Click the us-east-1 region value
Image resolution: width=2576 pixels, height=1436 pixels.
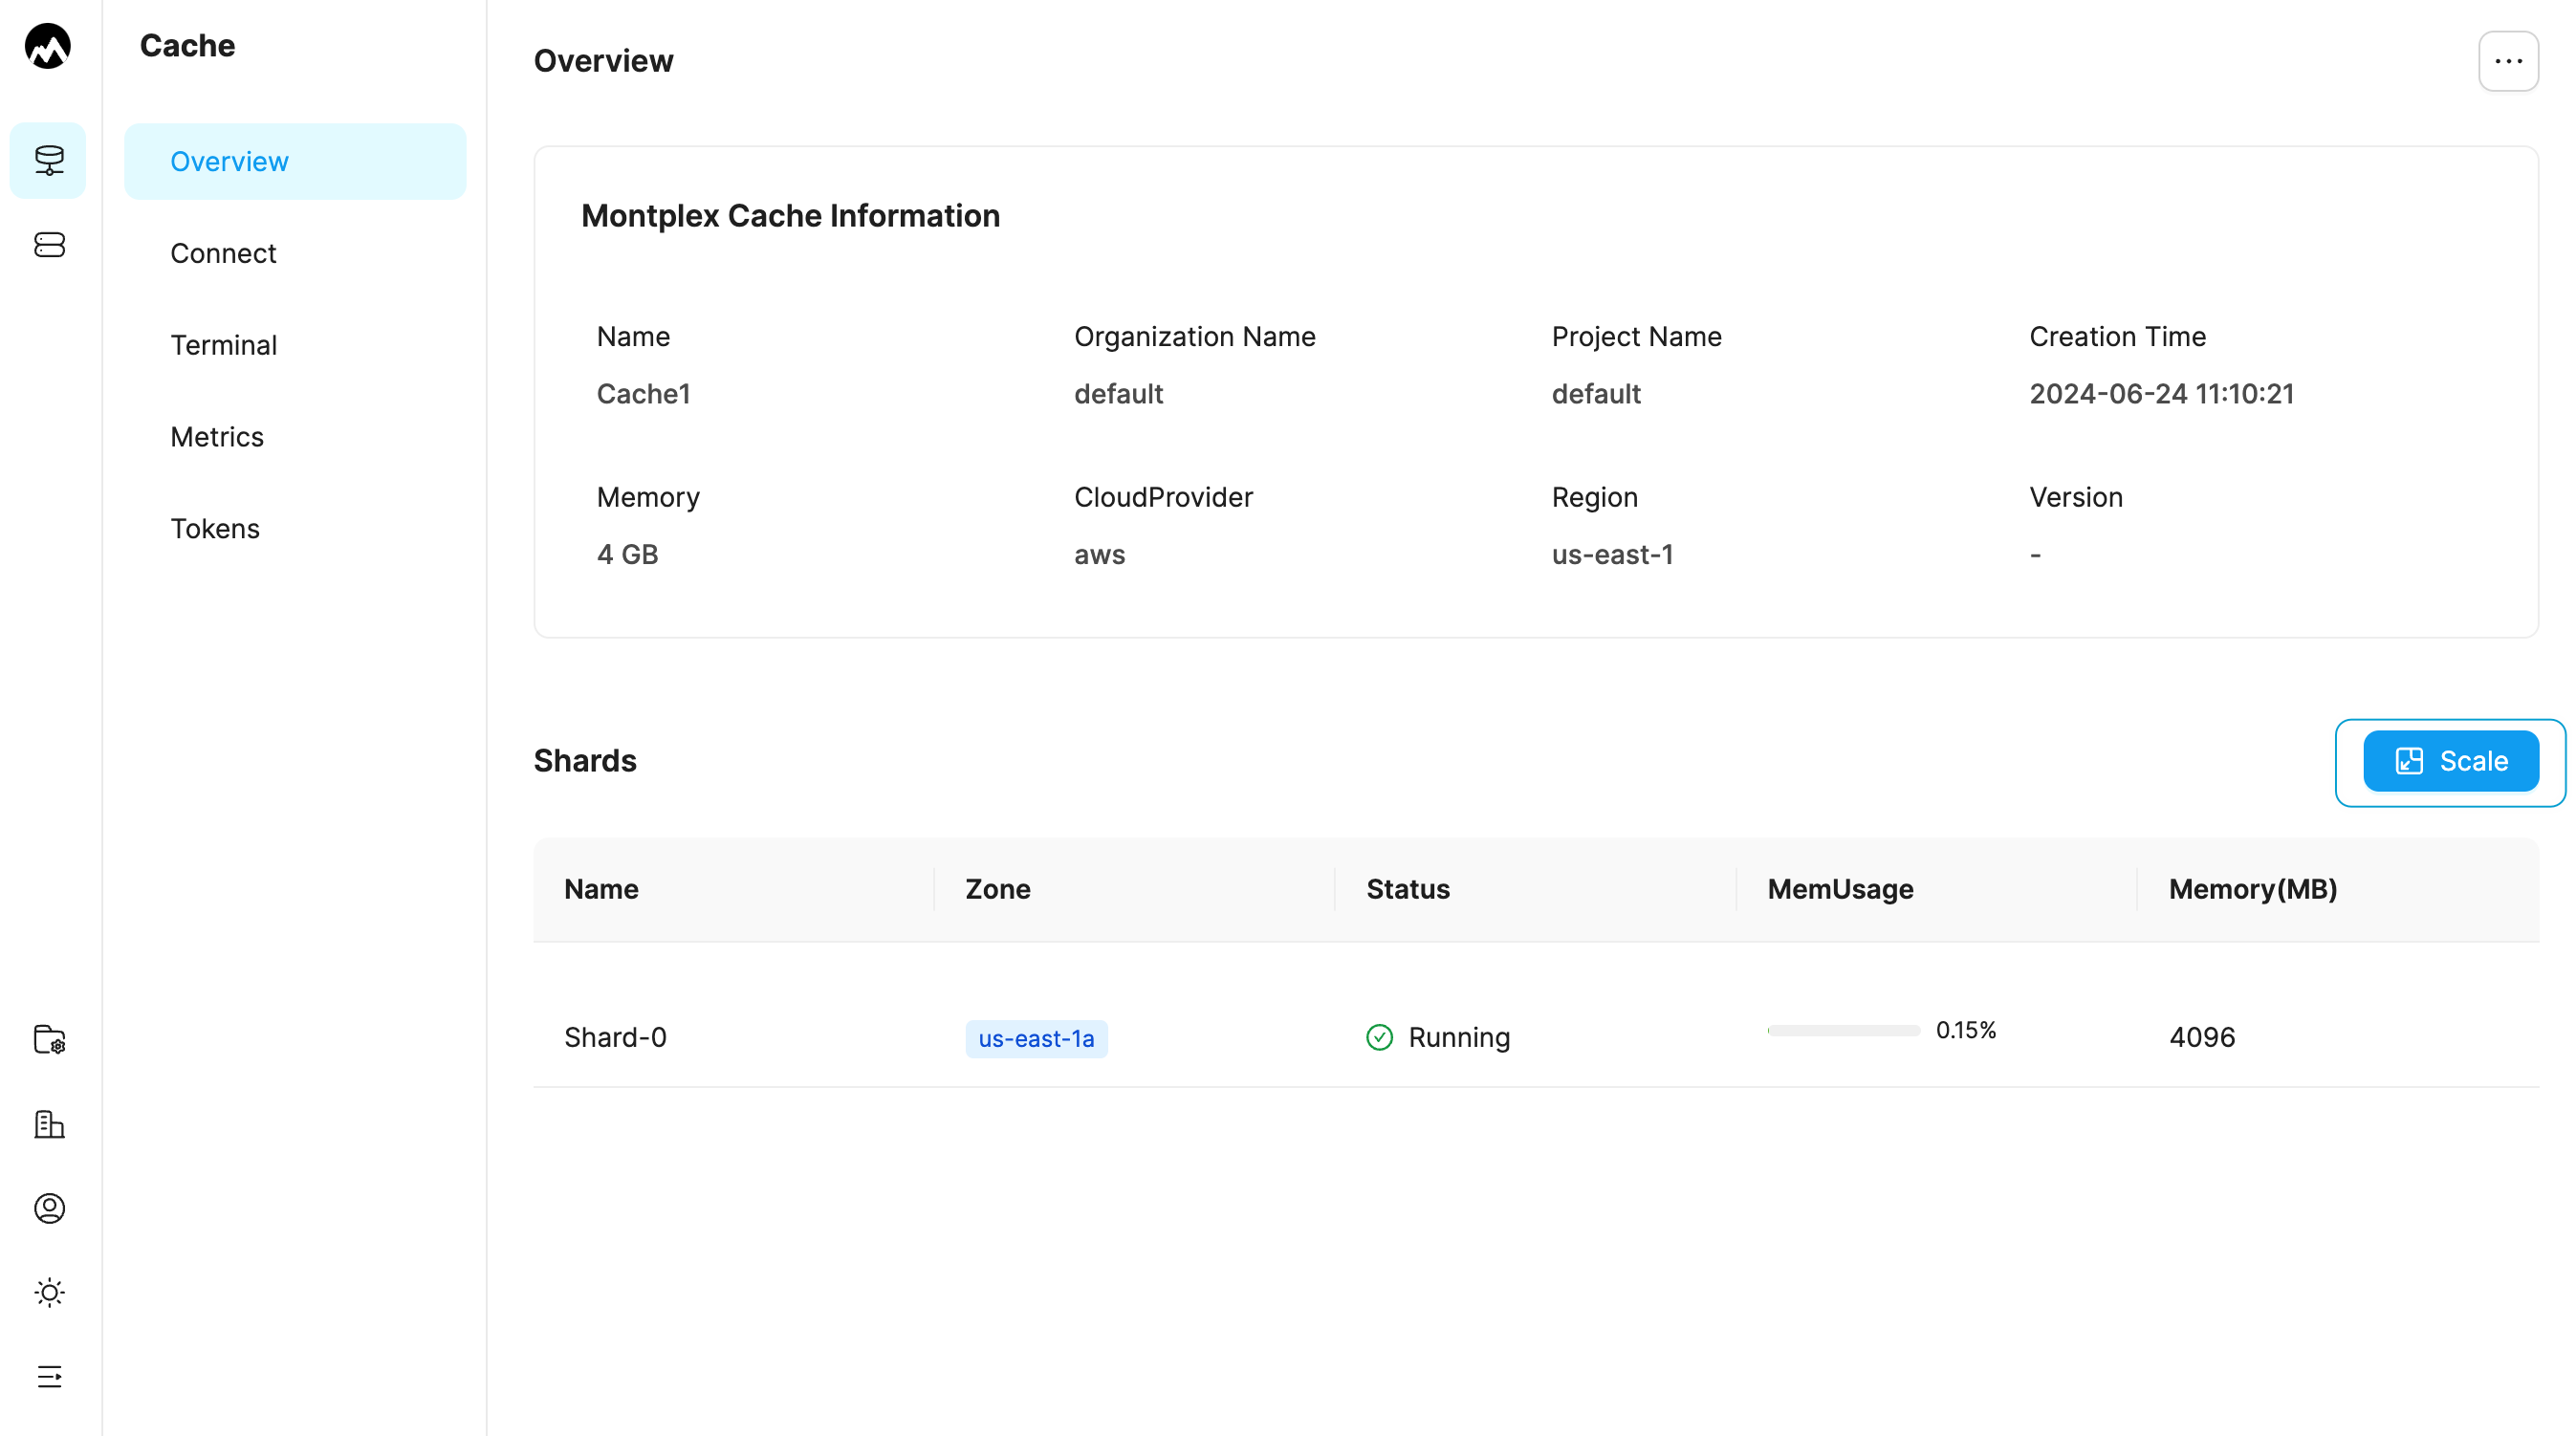(1612, 554)
